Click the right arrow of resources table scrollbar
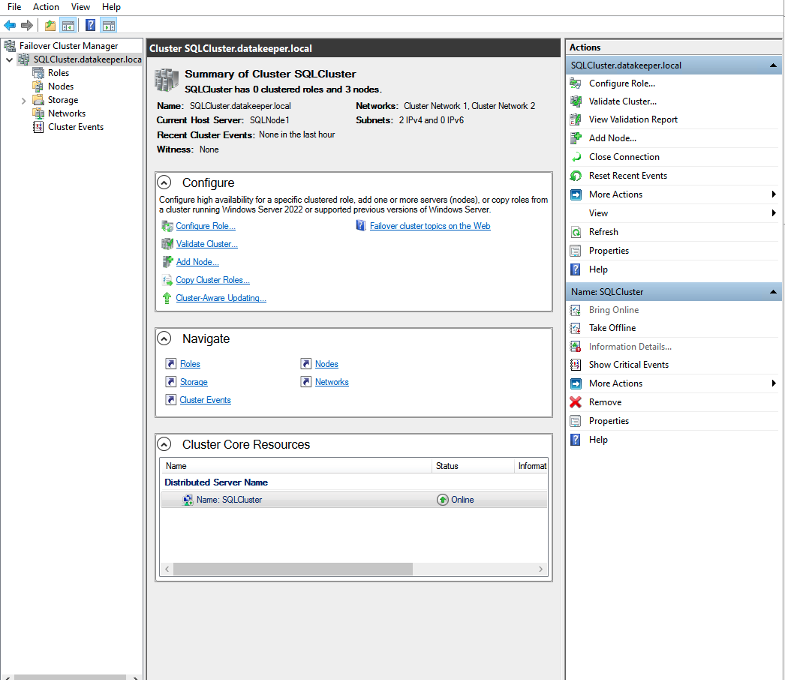The width and height of the screenshot is (785, 680). point(541,569)
